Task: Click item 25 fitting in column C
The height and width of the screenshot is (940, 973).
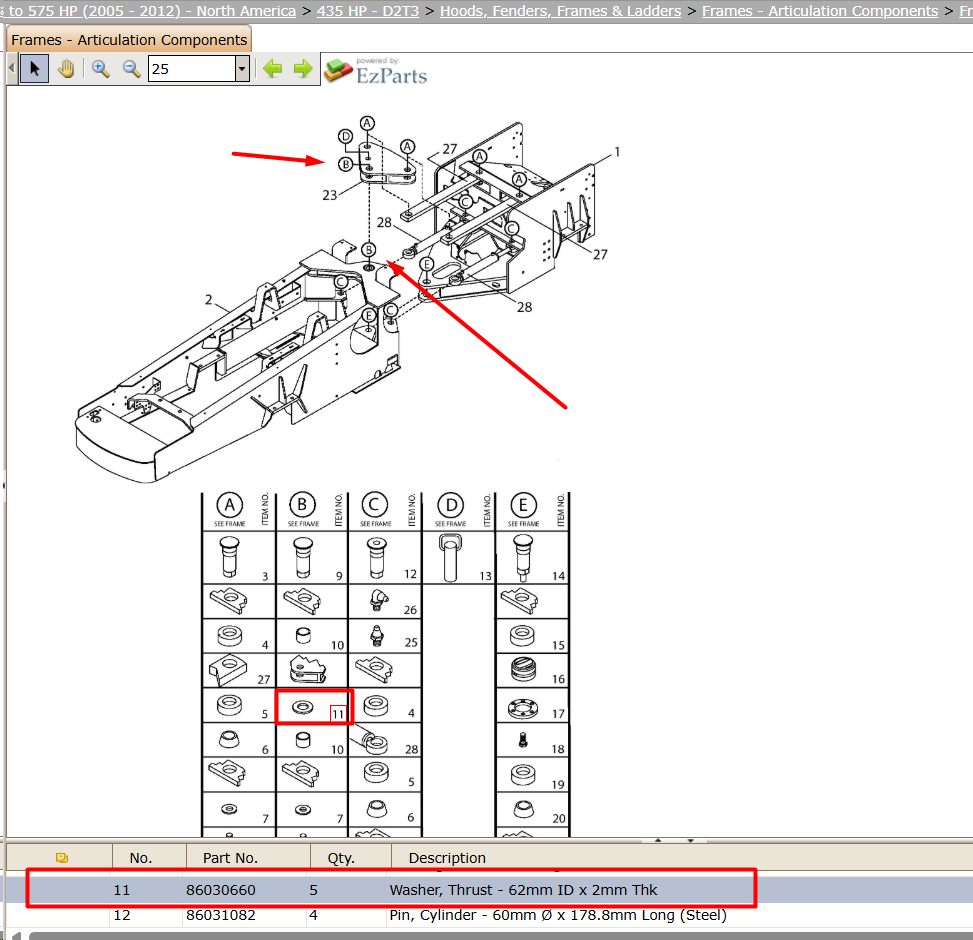Action: [377, 636]
